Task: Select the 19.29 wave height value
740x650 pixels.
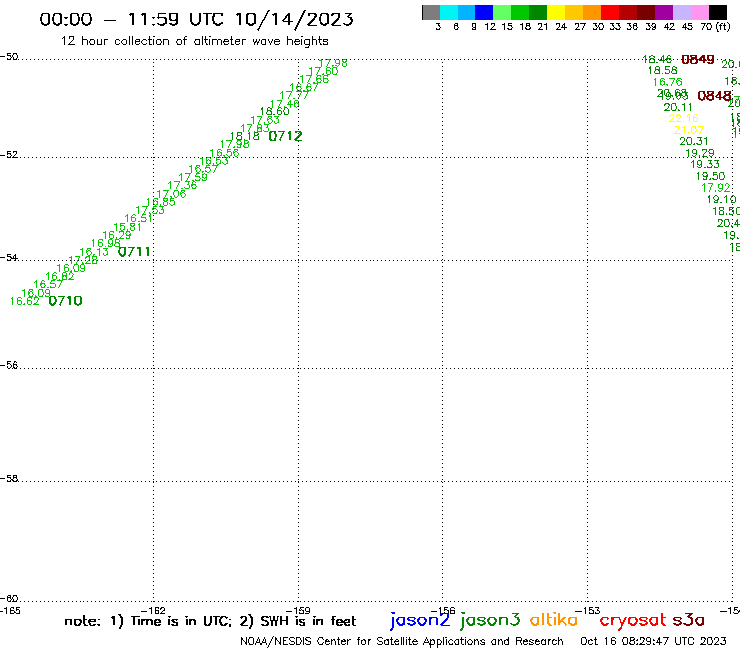Action: (x=700, y=153)
